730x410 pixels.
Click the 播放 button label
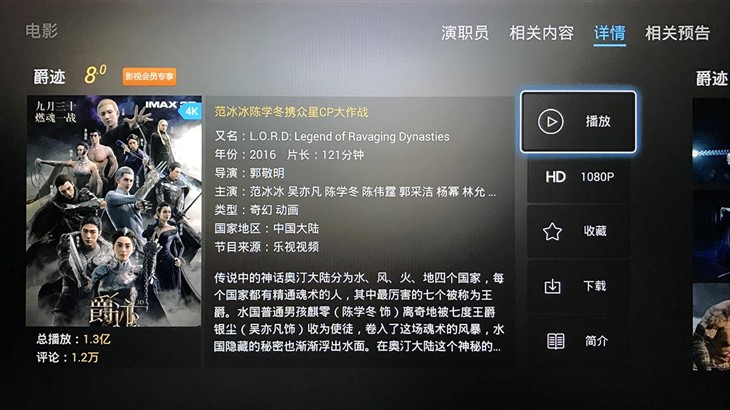pos(598,121)
